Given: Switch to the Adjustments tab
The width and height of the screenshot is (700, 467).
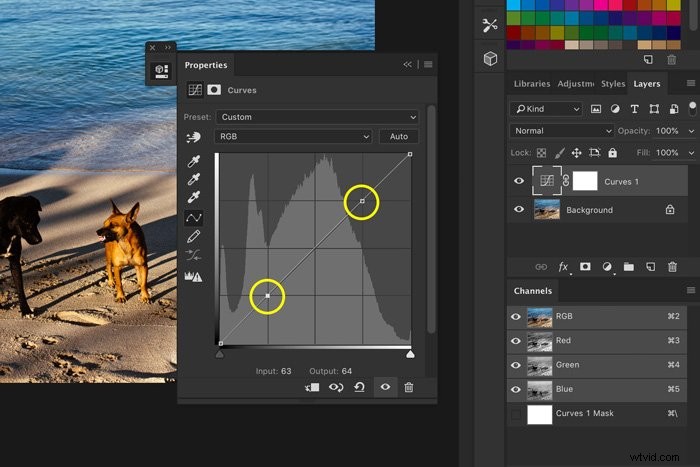Looking at the screenshot, I should coord(576,84).
